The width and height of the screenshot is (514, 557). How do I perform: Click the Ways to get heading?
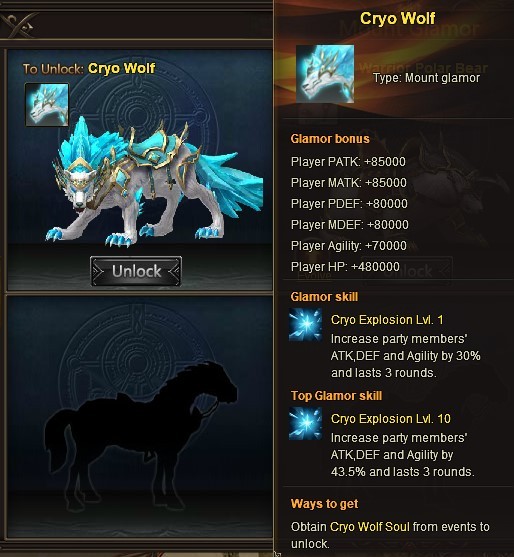pyautogui.click(x=324, y=504)
